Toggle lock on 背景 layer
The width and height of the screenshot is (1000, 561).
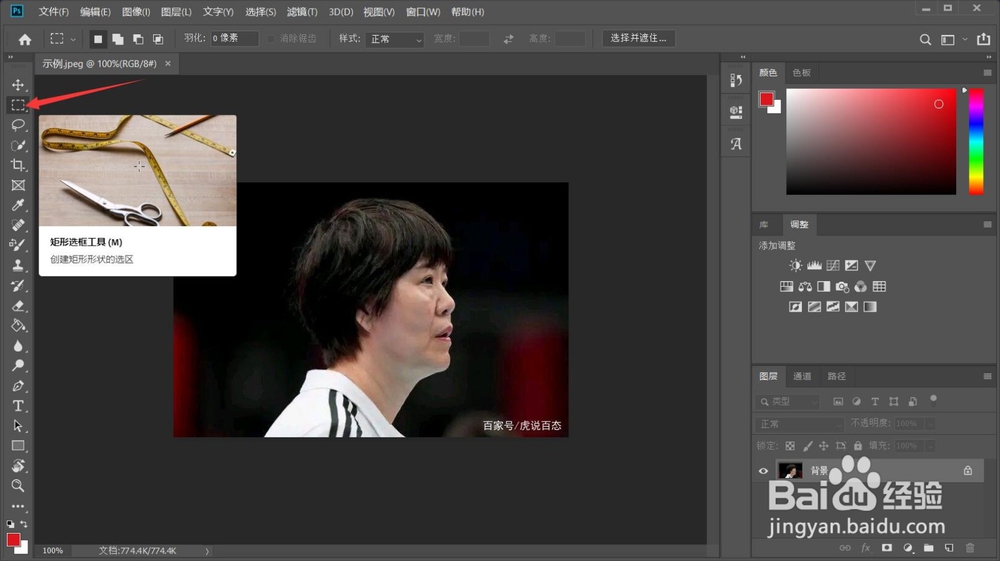click(x=967, y=470)
